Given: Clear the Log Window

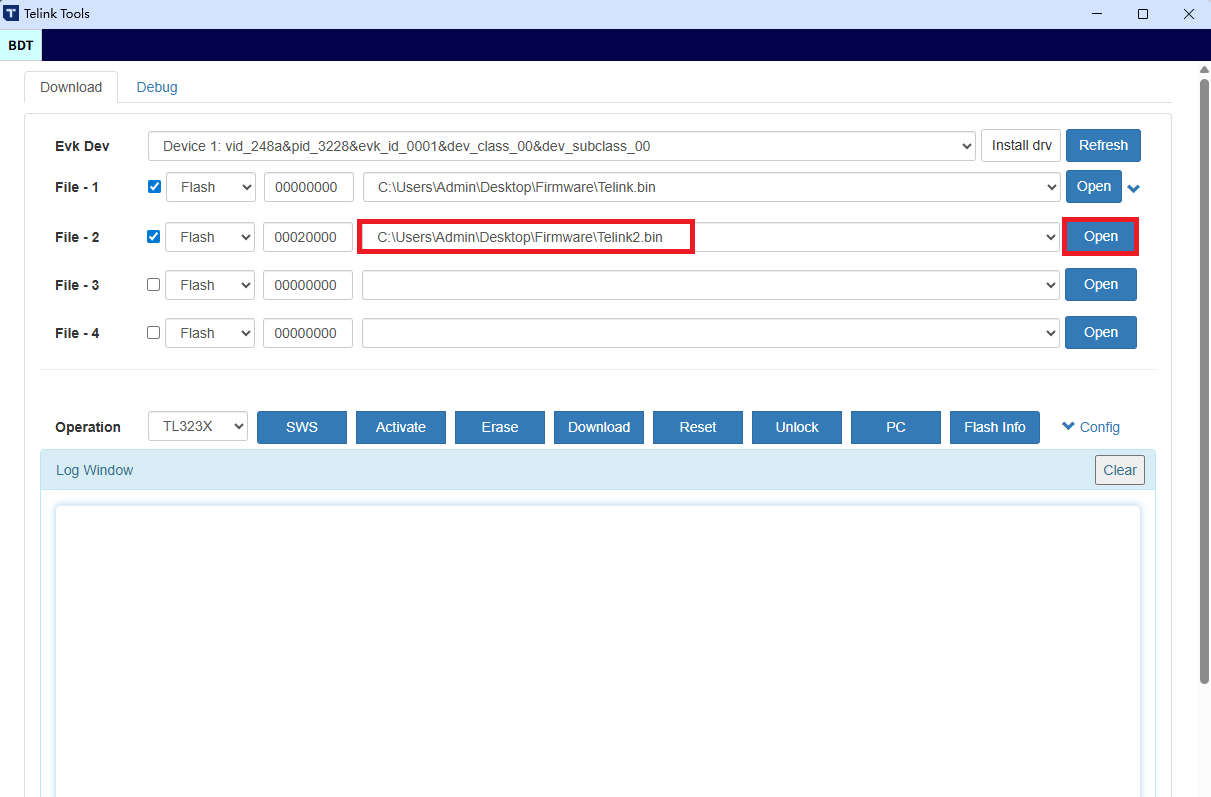Looking at the screenshot, I should (1119, 469).
